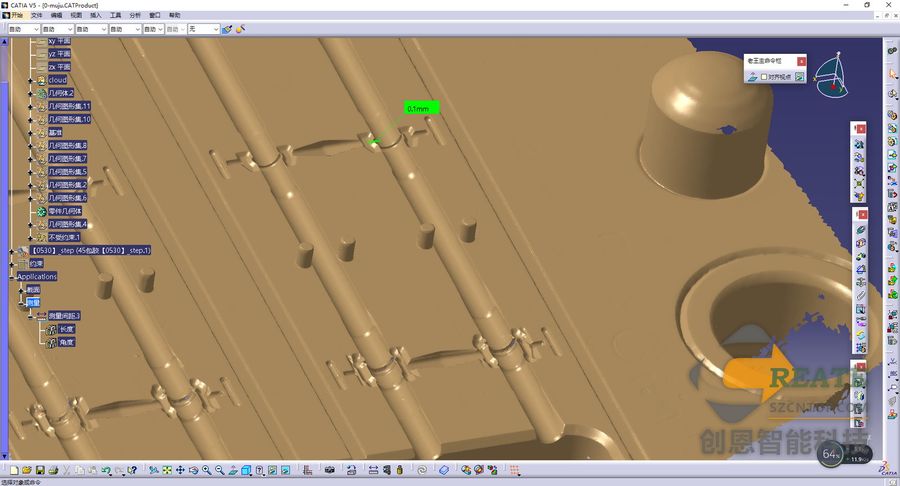Screen dimensions: 900x486
Task: Close the upper floating vertical toolbar
Action: coord(862,129)
